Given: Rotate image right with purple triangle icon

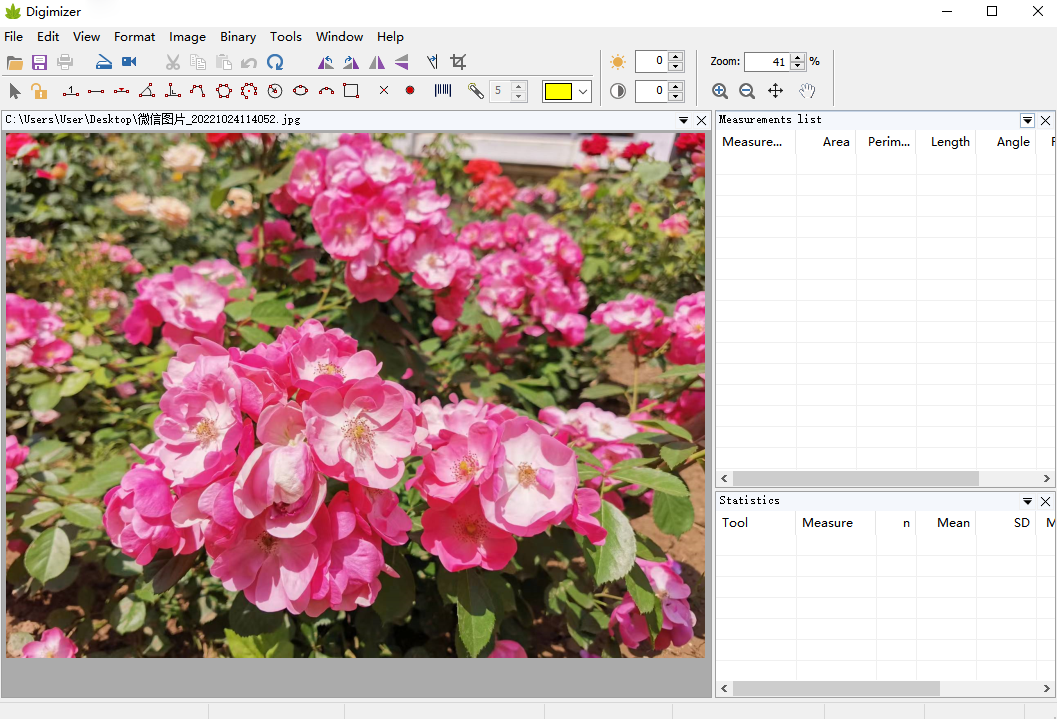Looking at the screenshot, I should 351,63.
